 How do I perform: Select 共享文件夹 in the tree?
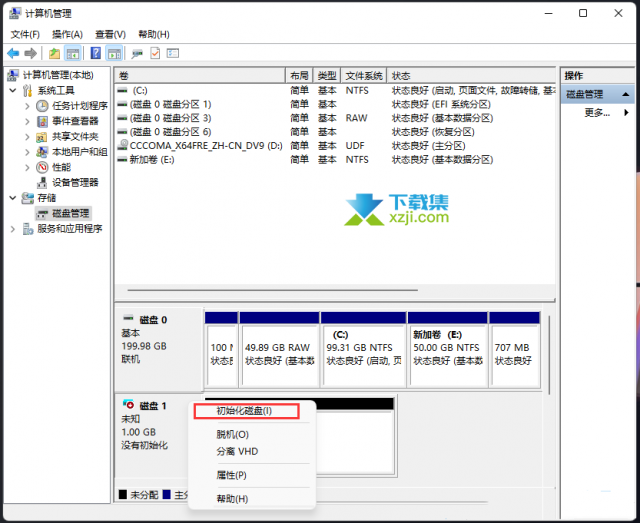pos(75,136)
